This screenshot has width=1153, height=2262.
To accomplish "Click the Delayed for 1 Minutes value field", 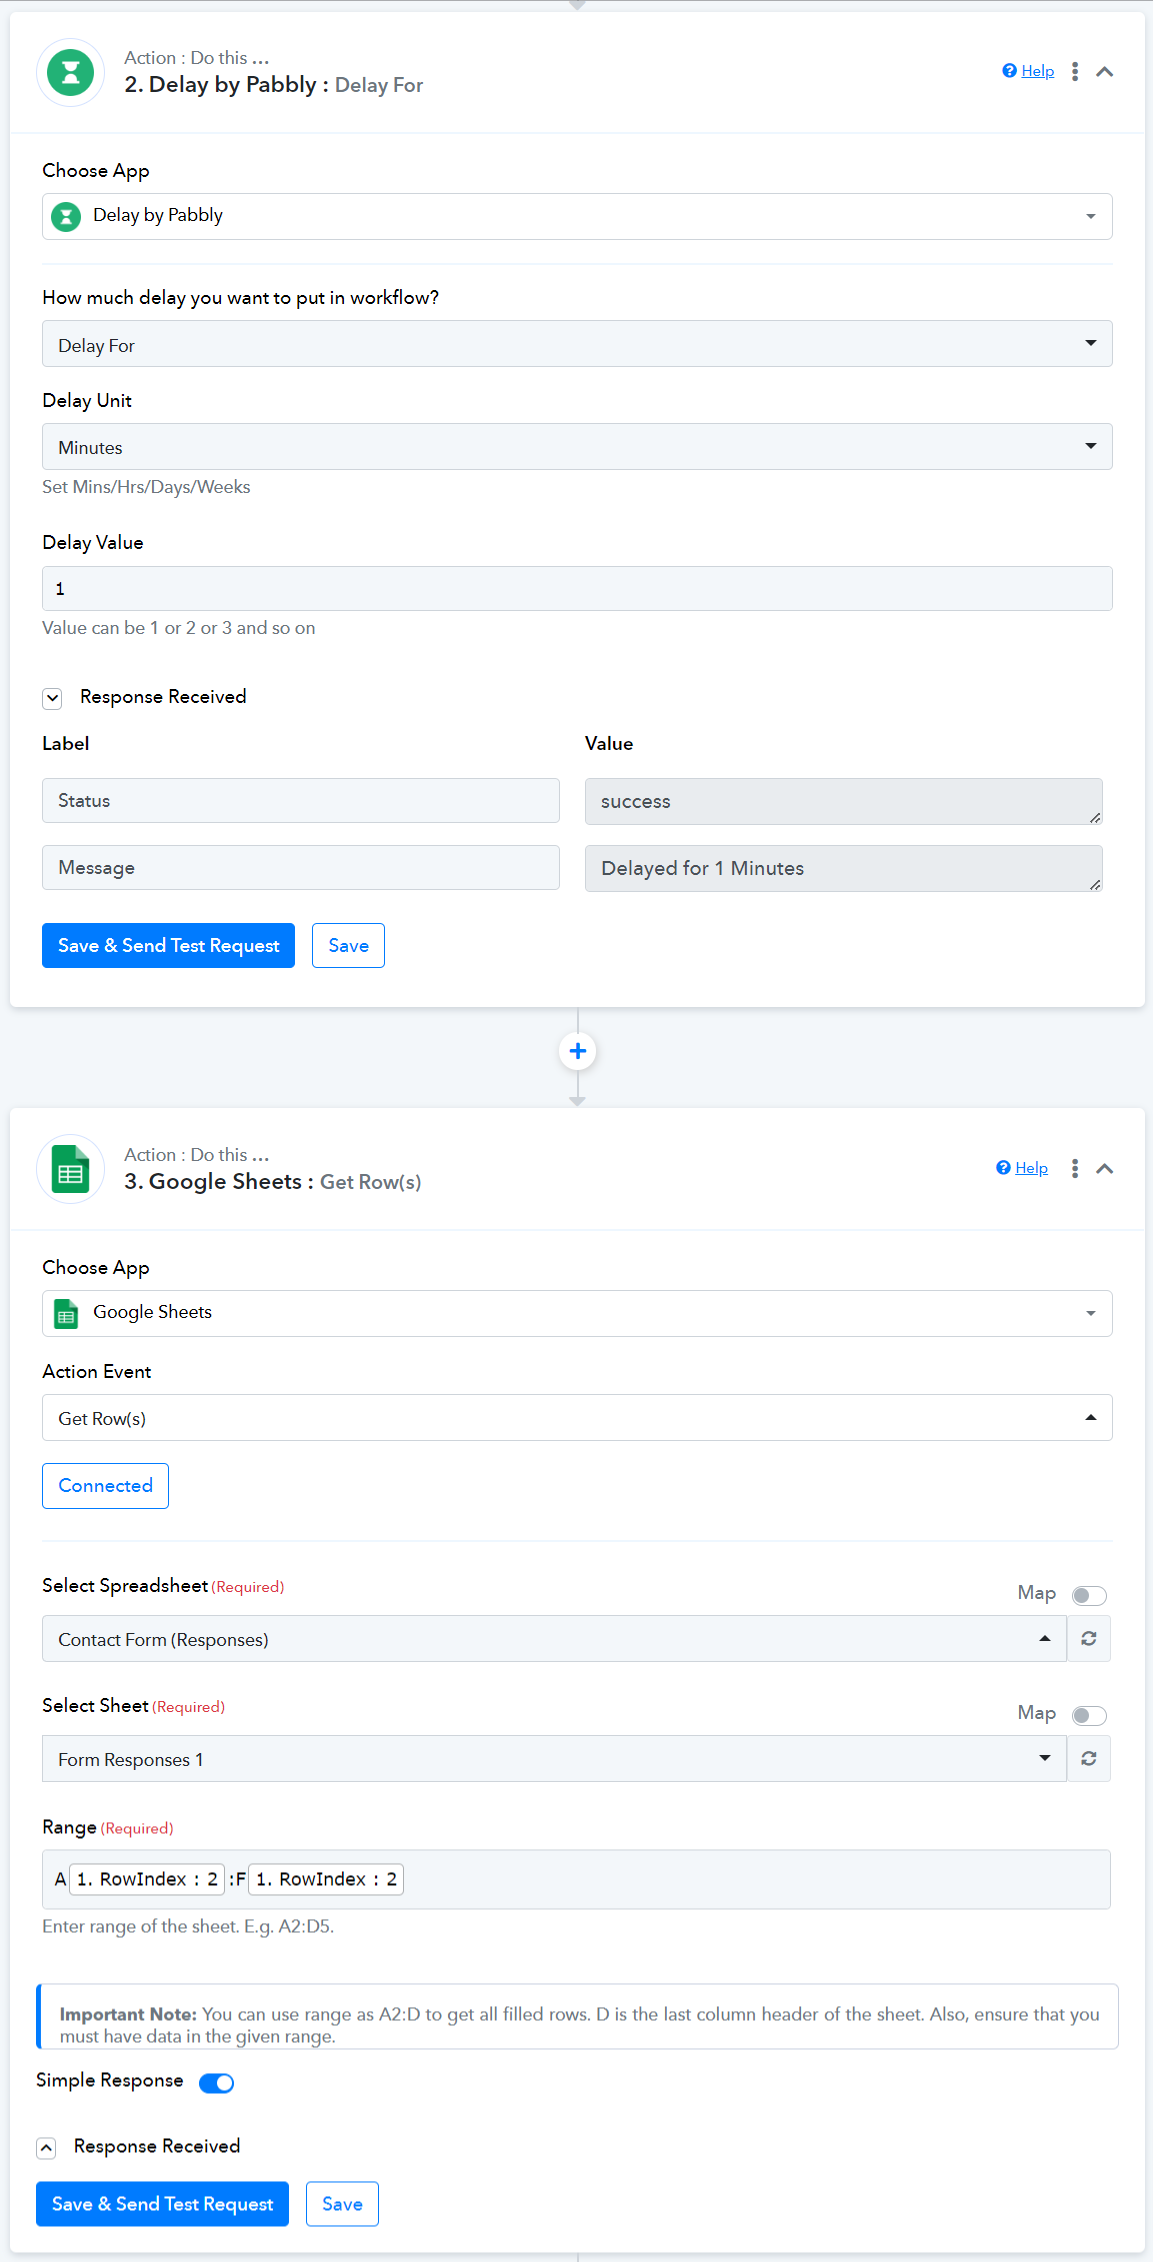I will click(843, 868).
